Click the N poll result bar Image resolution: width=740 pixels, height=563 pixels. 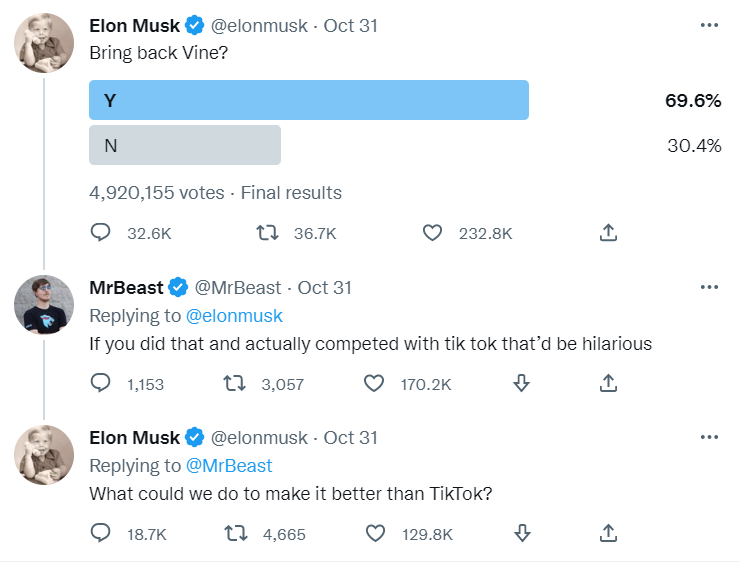coord(185,145)
